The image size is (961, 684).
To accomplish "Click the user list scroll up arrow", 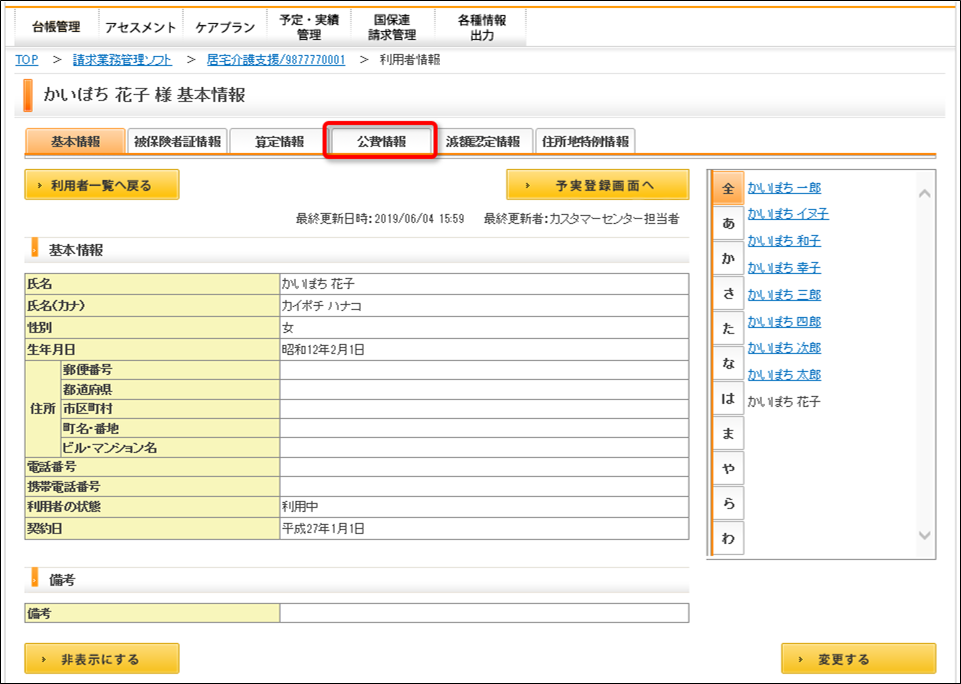I will [x=925, y=193].
